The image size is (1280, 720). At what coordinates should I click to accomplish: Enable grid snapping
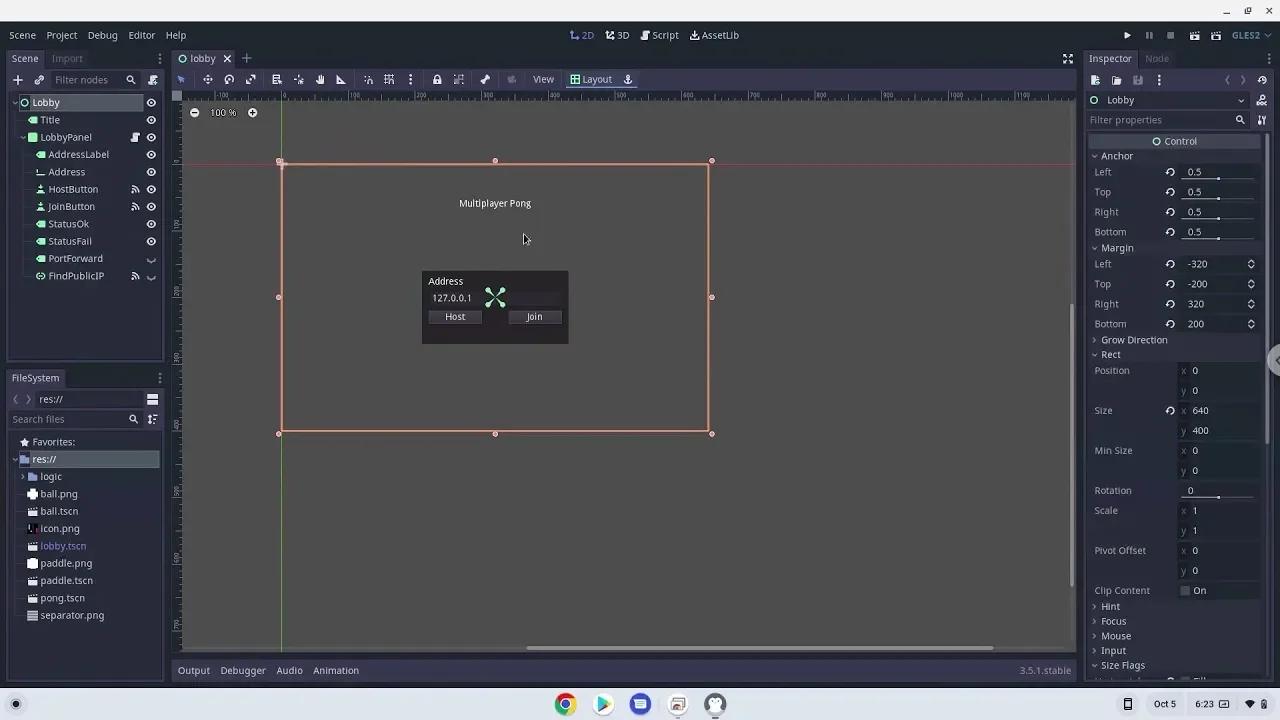click(x=389, y=79)
